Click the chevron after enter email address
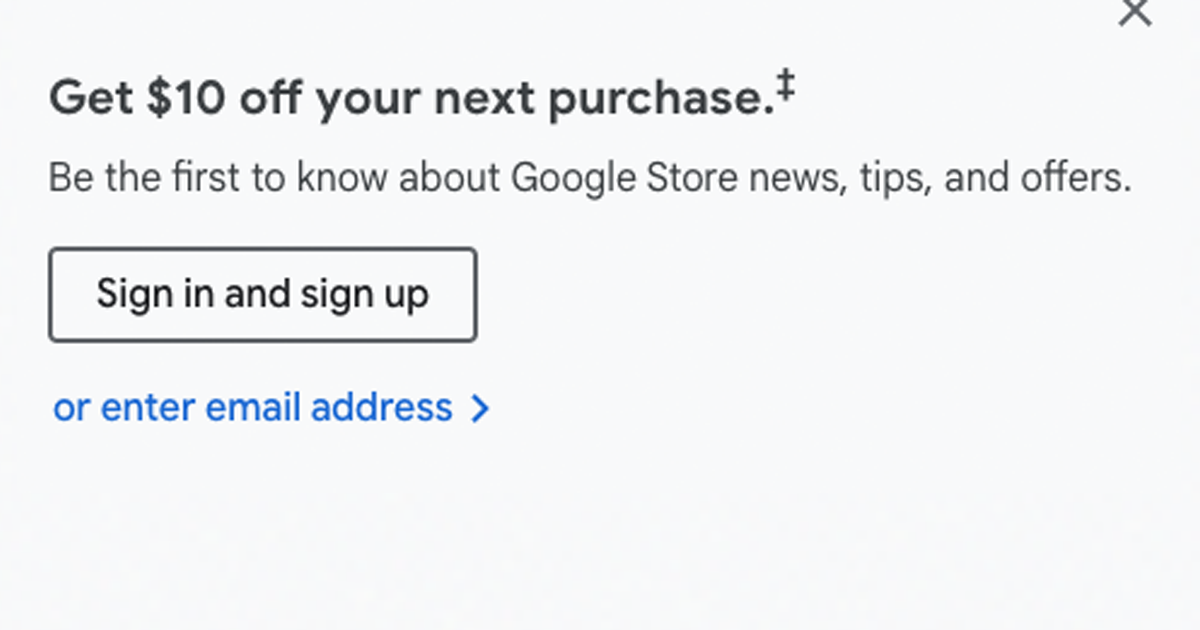This screenshot has width=1200, height=630. [x=481, y=407]
